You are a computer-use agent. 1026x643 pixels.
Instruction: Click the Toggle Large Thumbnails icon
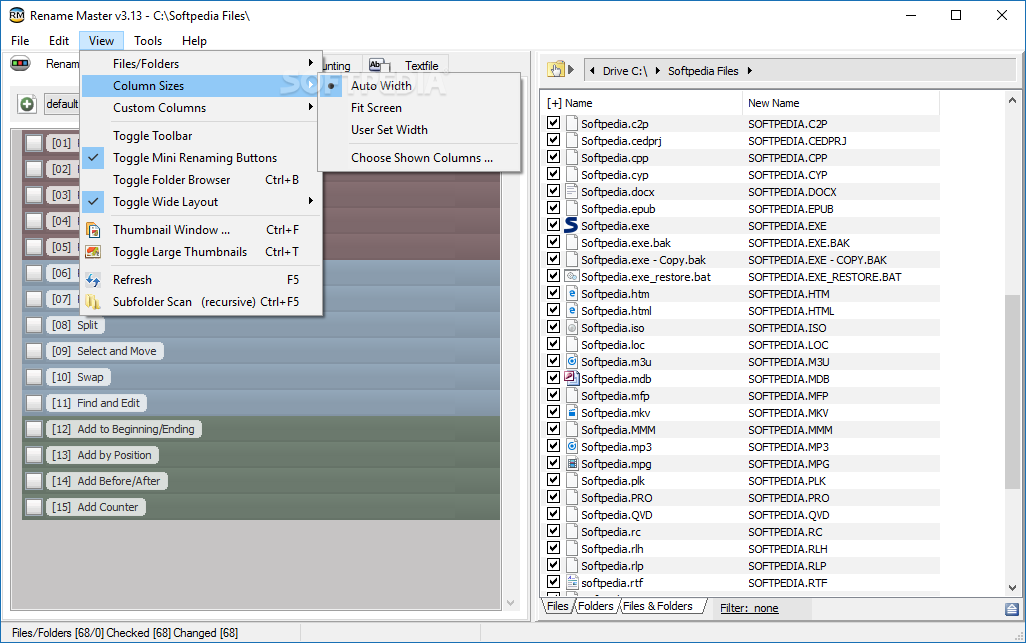[x=94, y=252]
